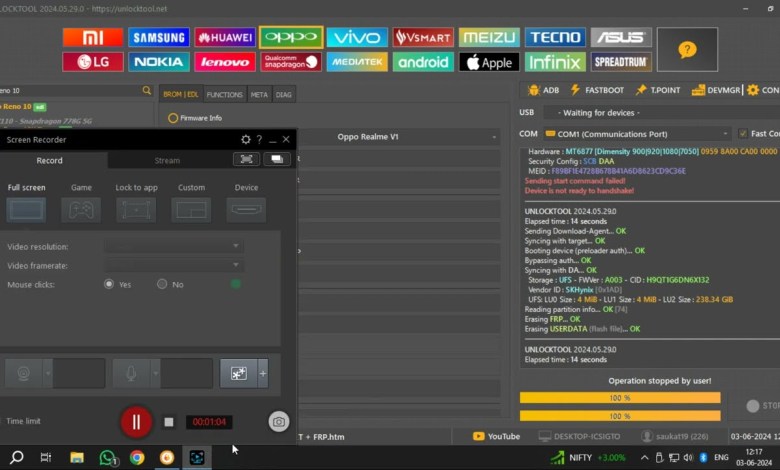Set Mouse clicks to Yes
Image resolution: width=780 pixels, height=470 pixels.
tap(109, 284)
